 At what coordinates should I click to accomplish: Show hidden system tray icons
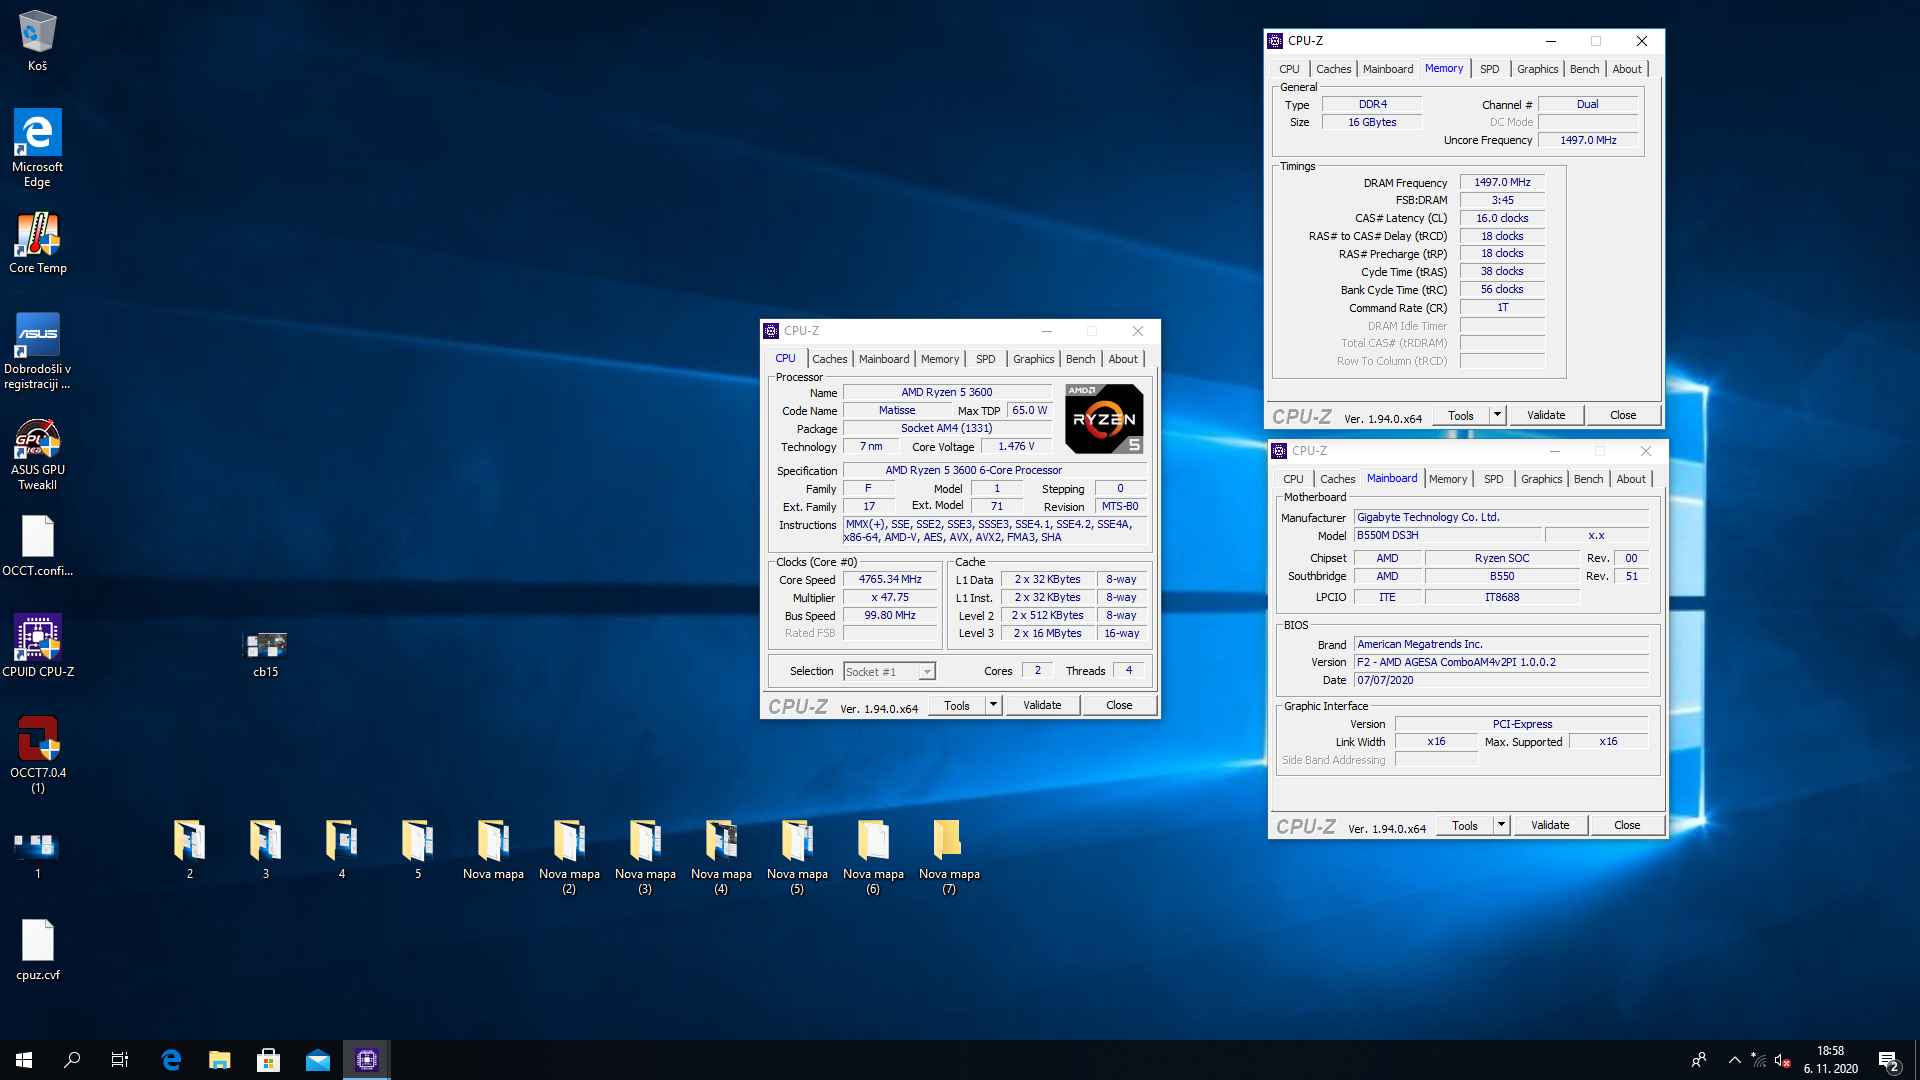(x=1734, y=1060)
